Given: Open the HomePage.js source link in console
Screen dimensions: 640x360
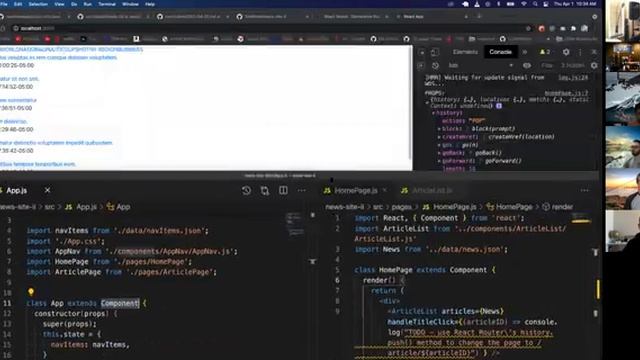Looking at the screenshot, I should [567, 93].
